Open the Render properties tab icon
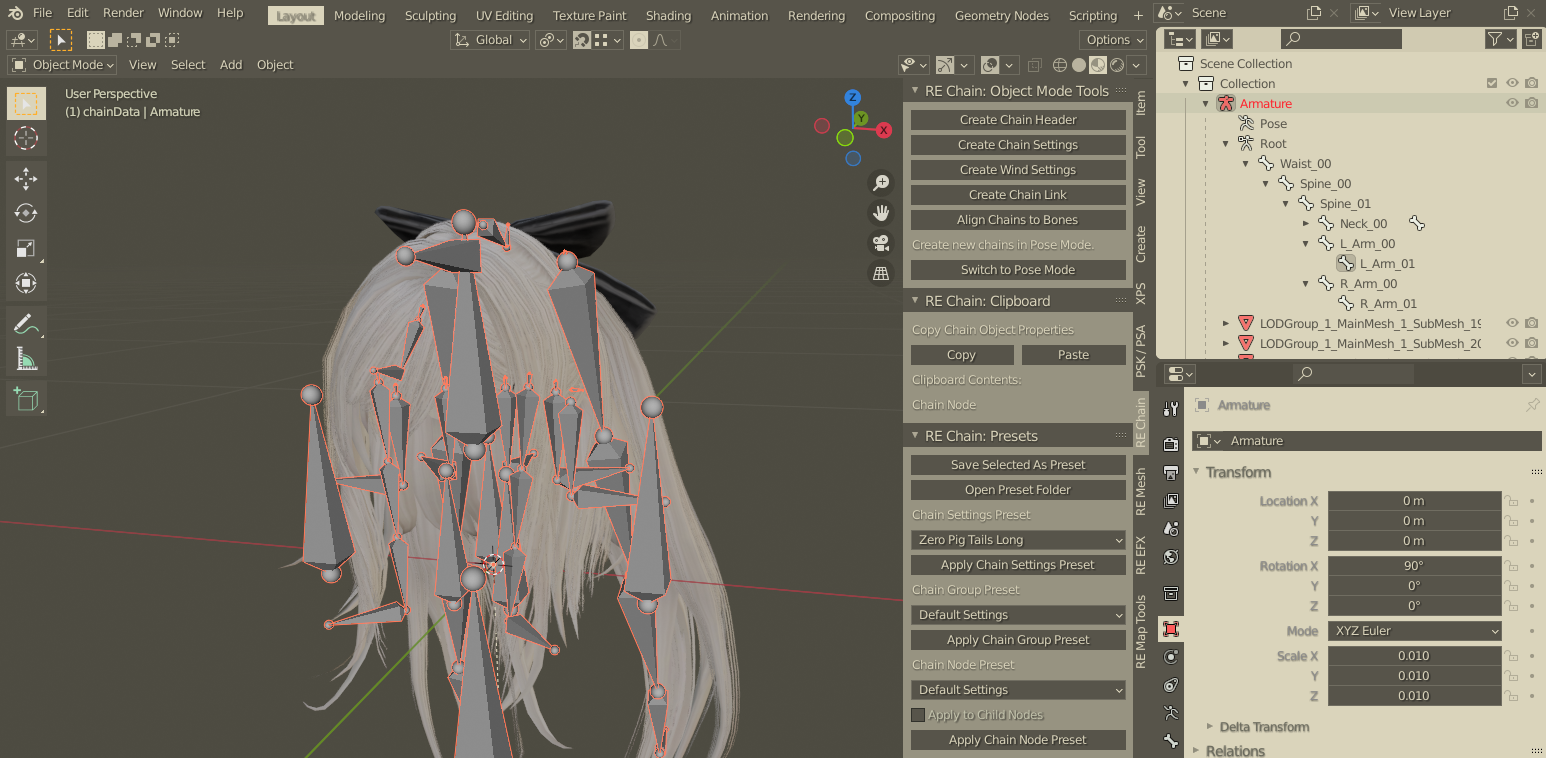The image size is (1546, 758). (1171, 443)
